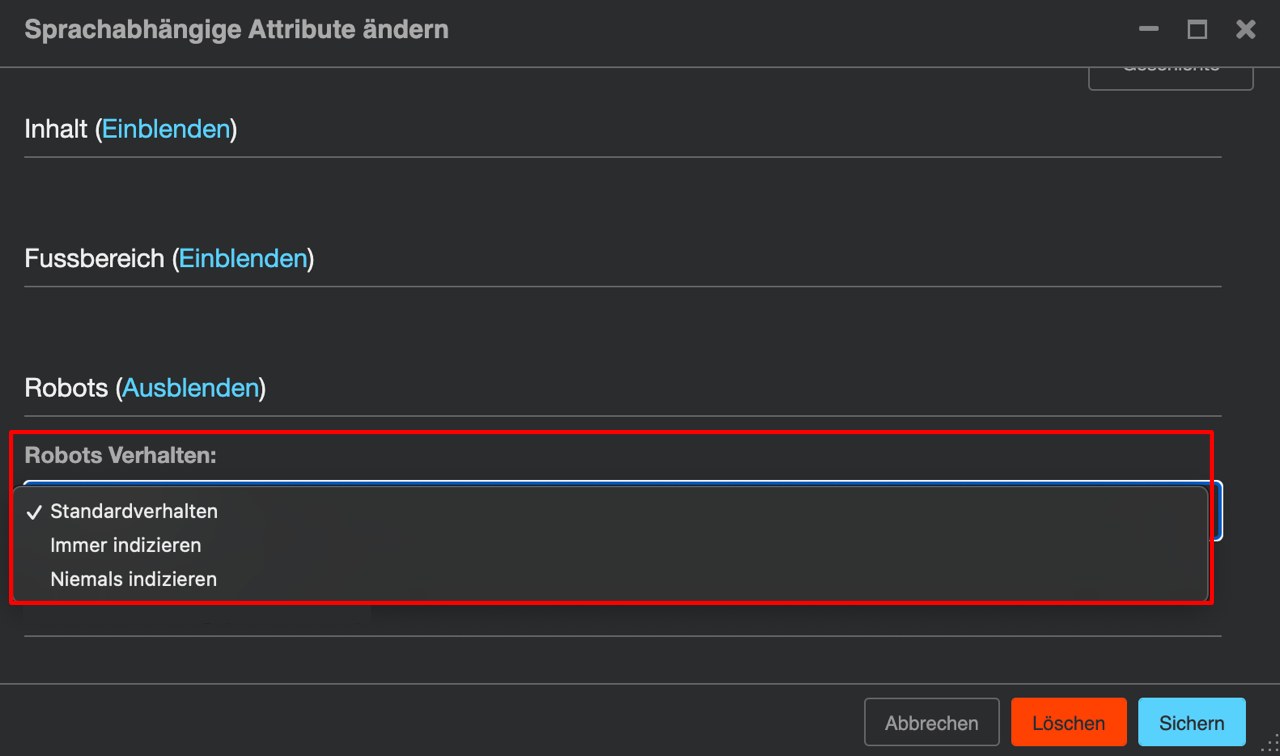This screenshot has height=756, width=1280.
Task: Click the dialog title Sprachabhängige Attribute ändern
Action: pos(236,30)
